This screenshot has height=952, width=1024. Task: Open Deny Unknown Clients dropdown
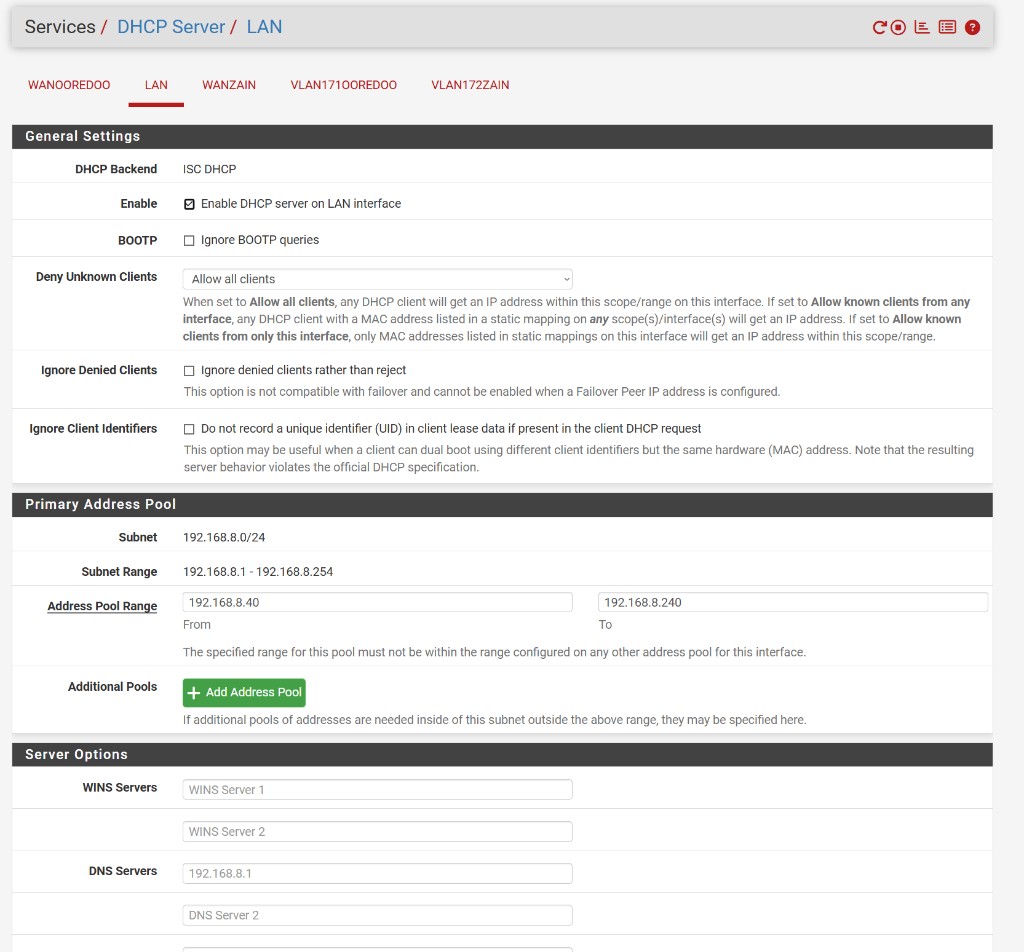[x=377, y=279]
